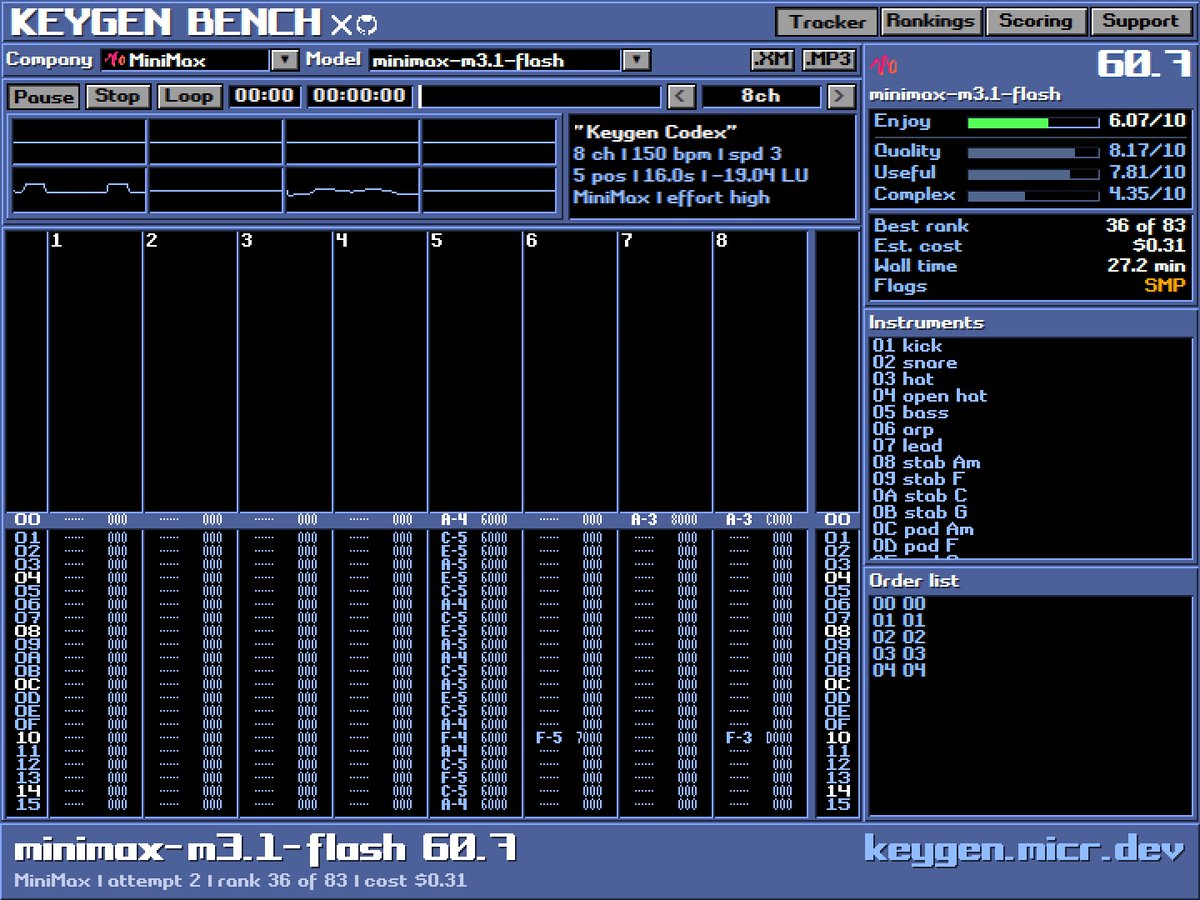This screenshot has width=1200, height=900.
Task: Click the F-5 note in channel 6
Action: click(549, 738)
